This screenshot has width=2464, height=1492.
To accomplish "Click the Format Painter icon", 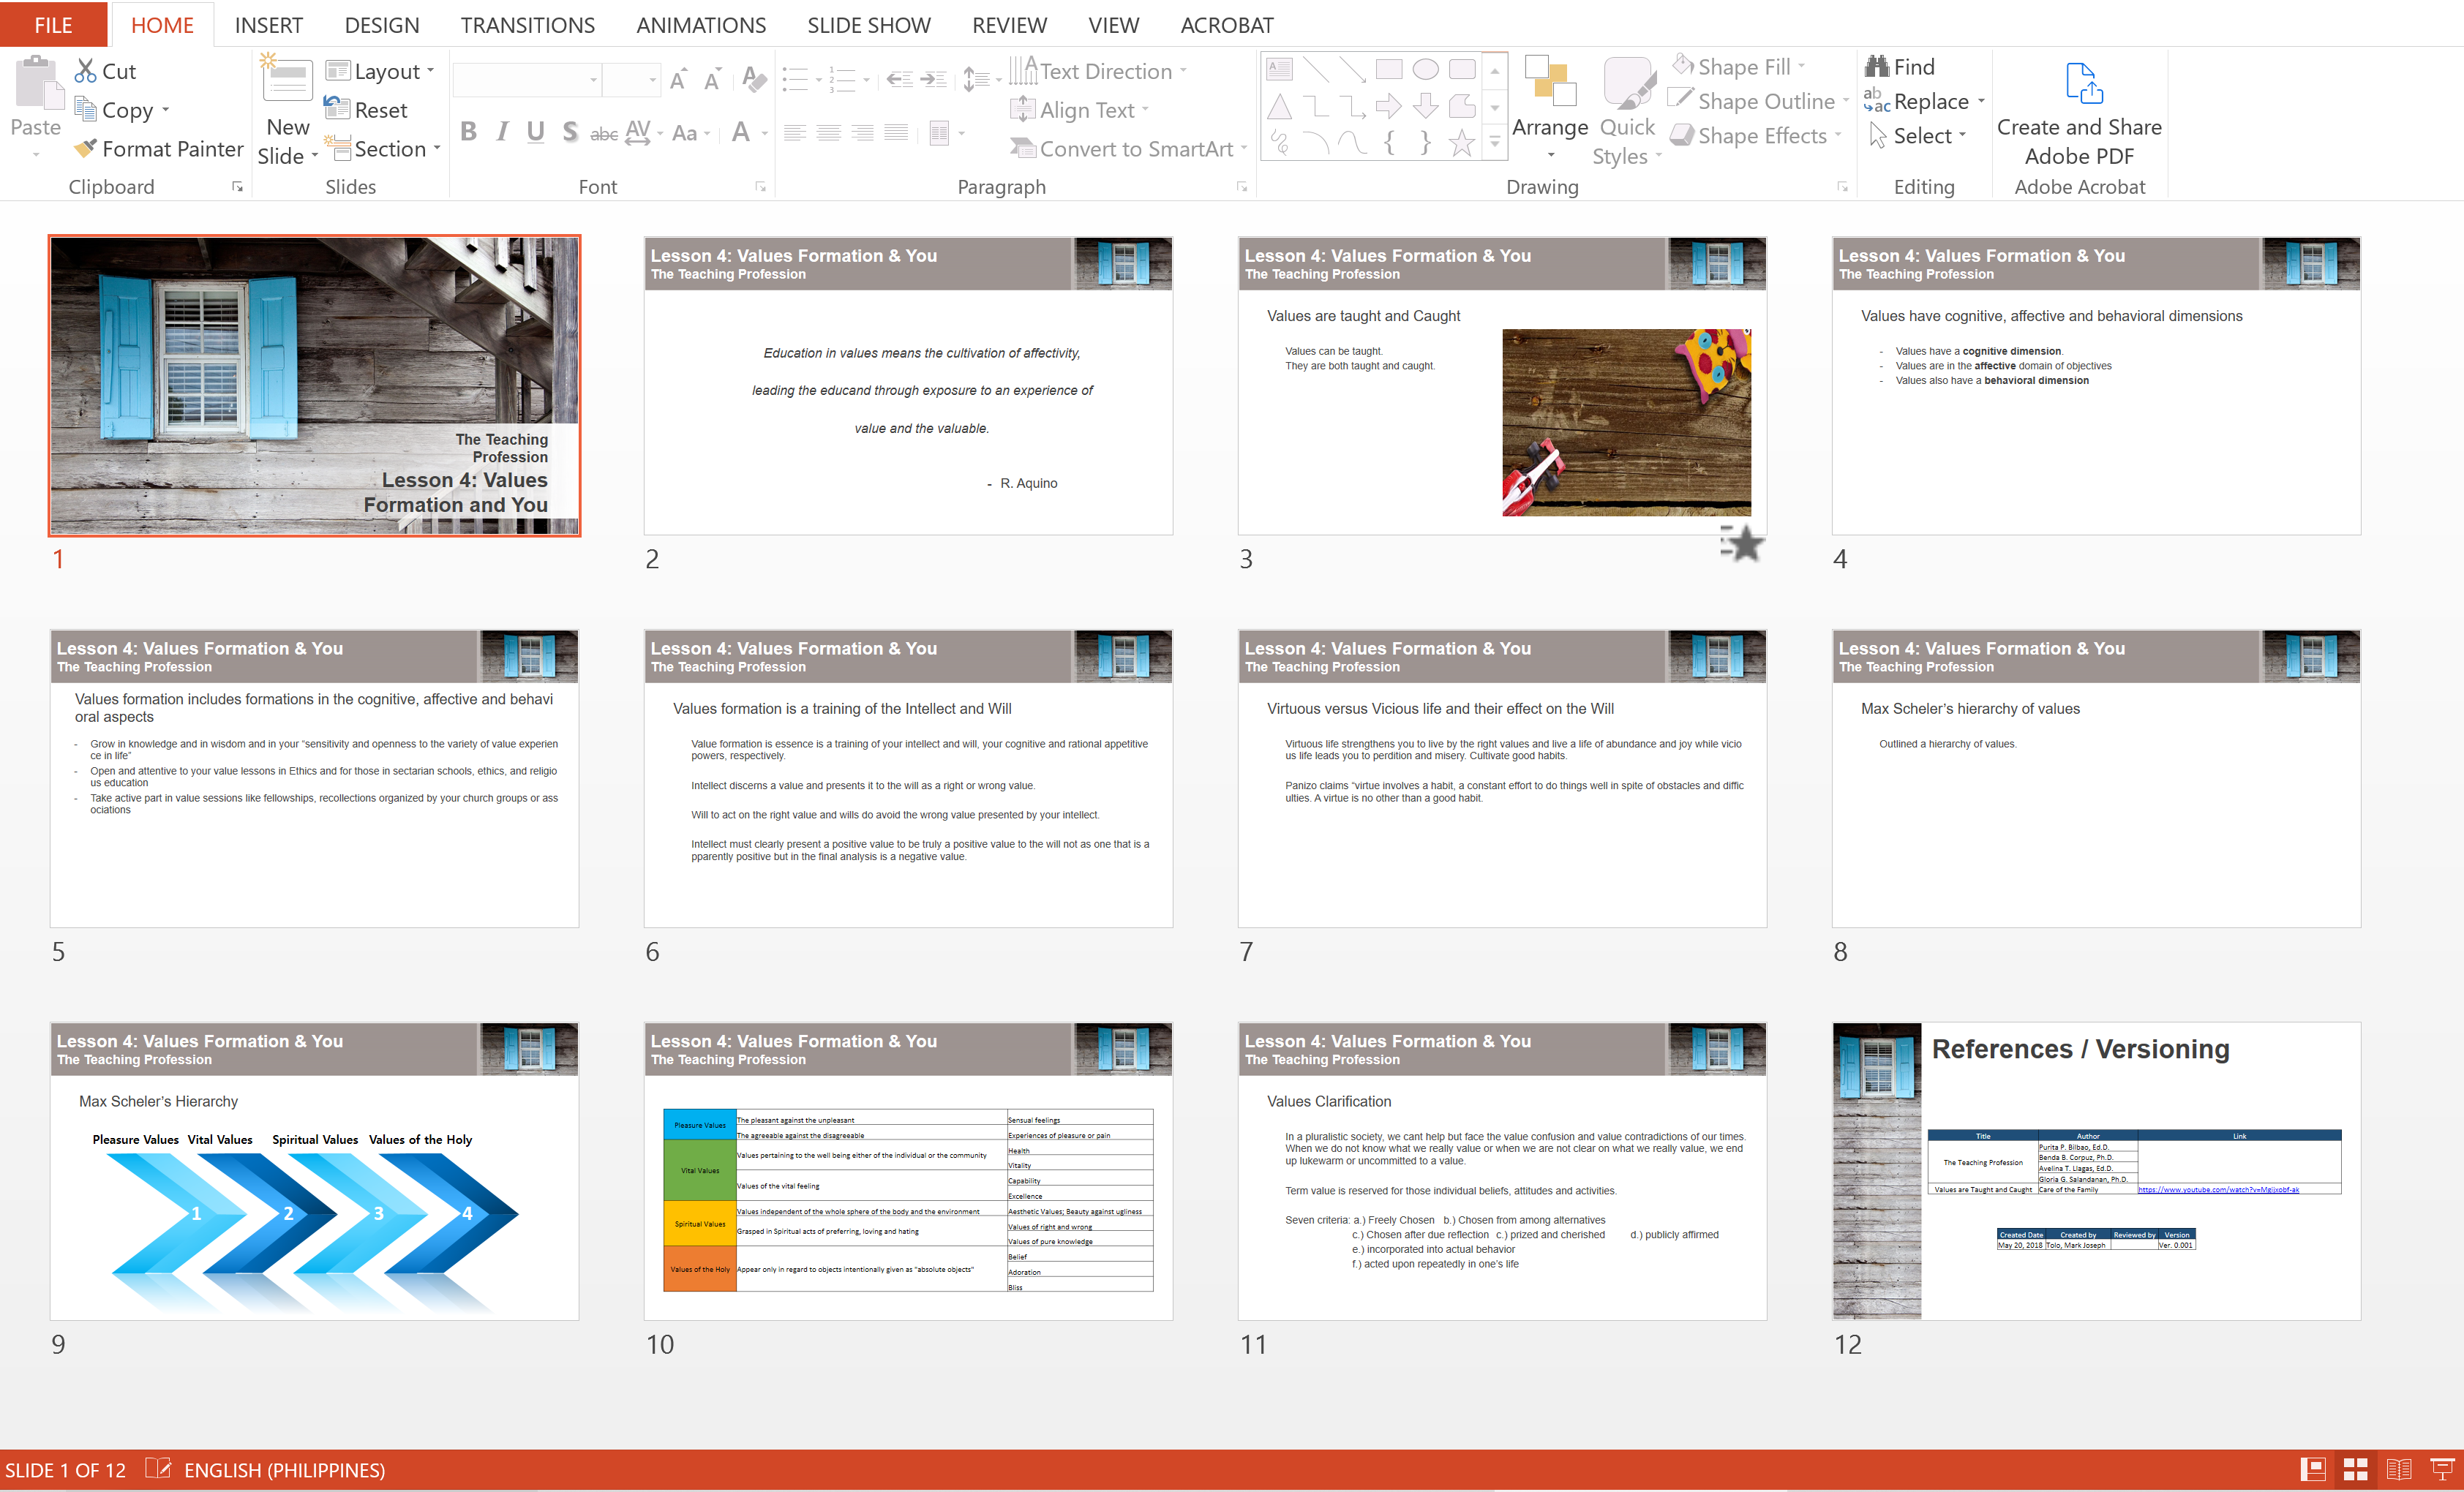I will pyautogui.click(x=86, y=149).
